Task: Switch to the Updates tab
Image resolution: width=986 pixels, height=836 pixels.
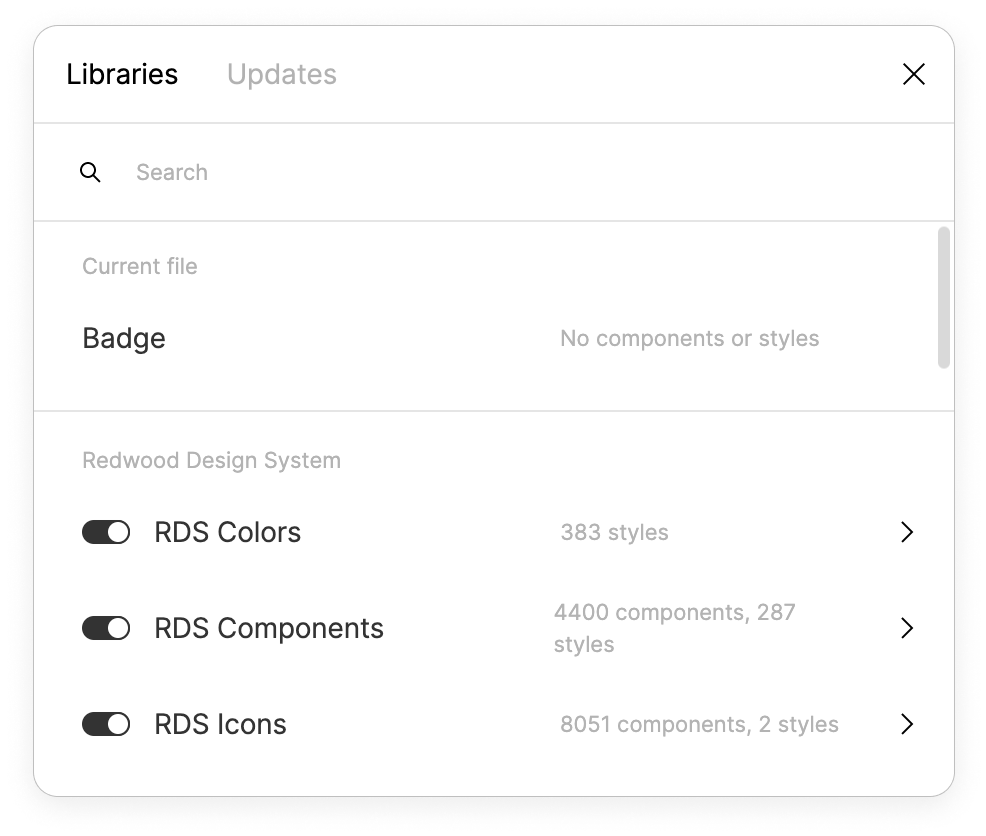Action: coord(281,74)
